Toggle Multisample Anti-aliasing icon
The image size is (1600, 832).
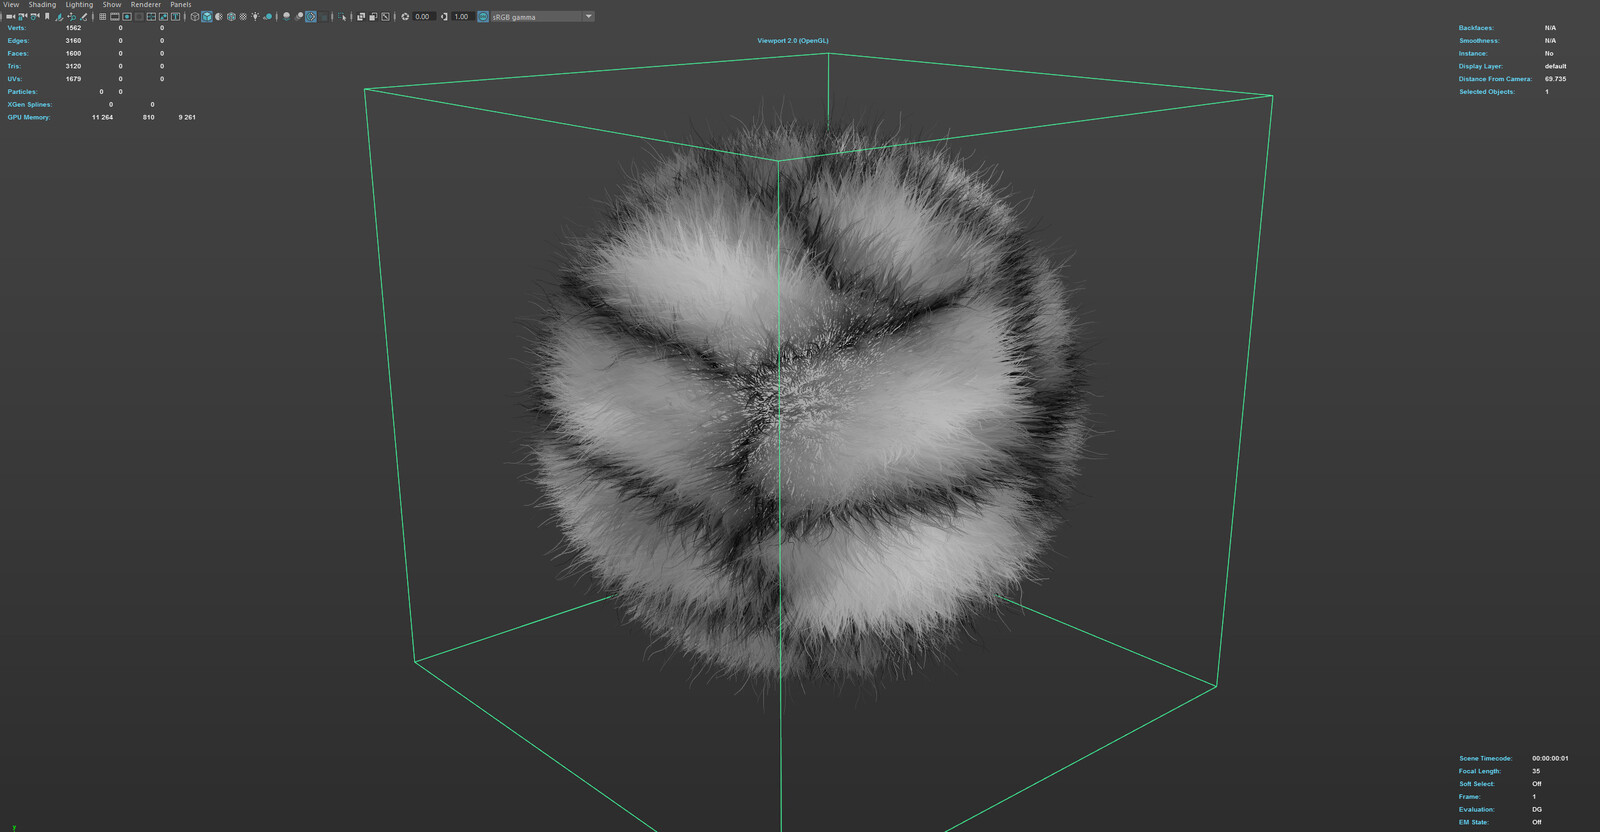[311, 16]
